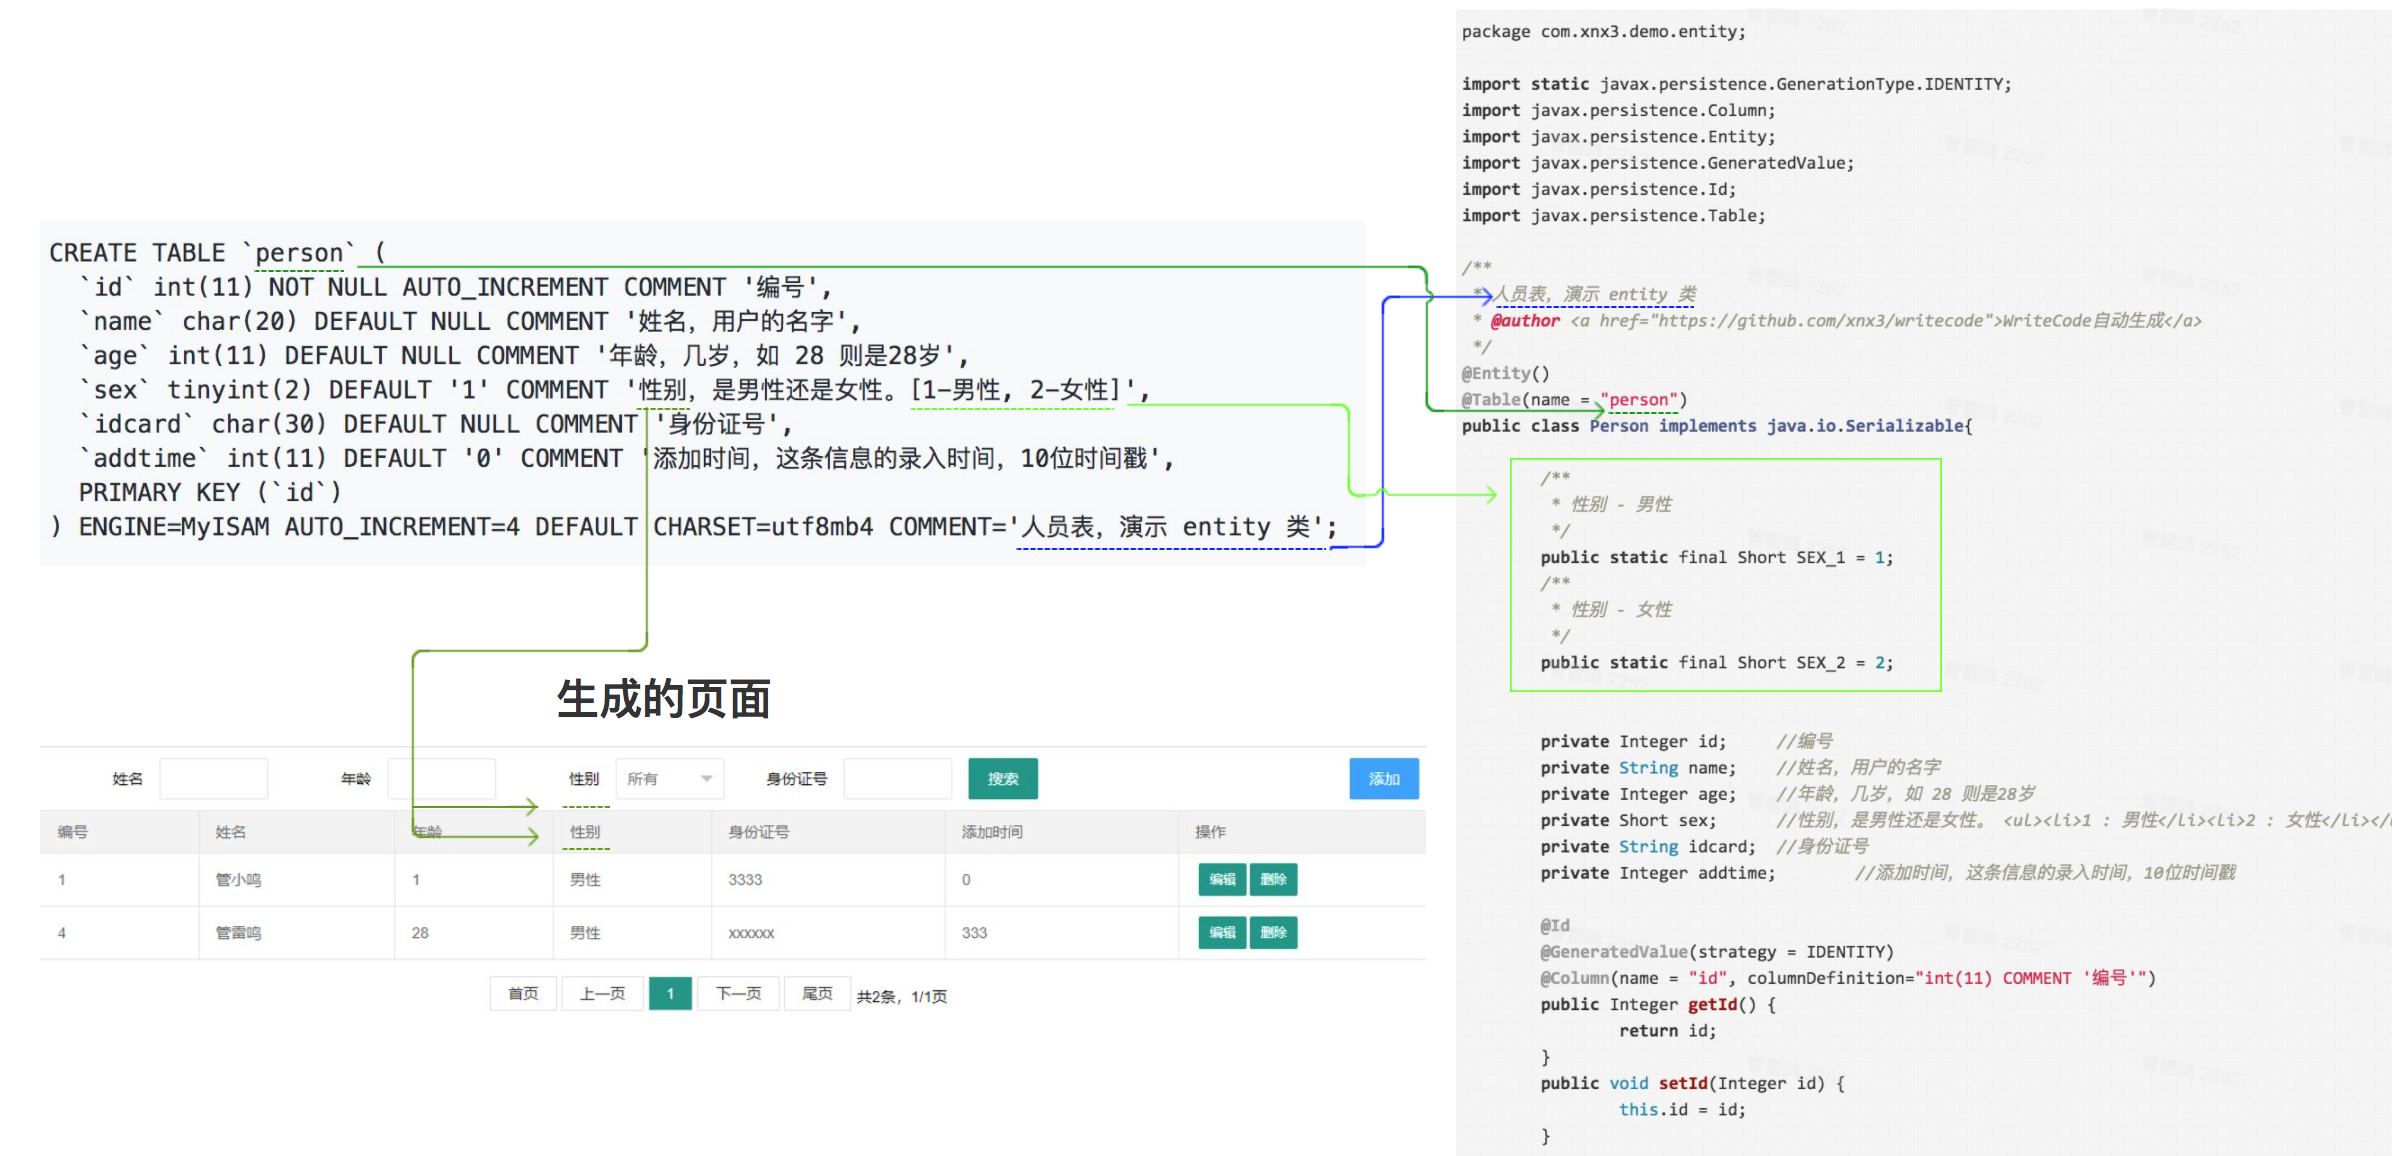Viewport: 2392px width, 1156px height.
Task: Click the `idcard` char(30) SQL line
Action: [436, 424]
